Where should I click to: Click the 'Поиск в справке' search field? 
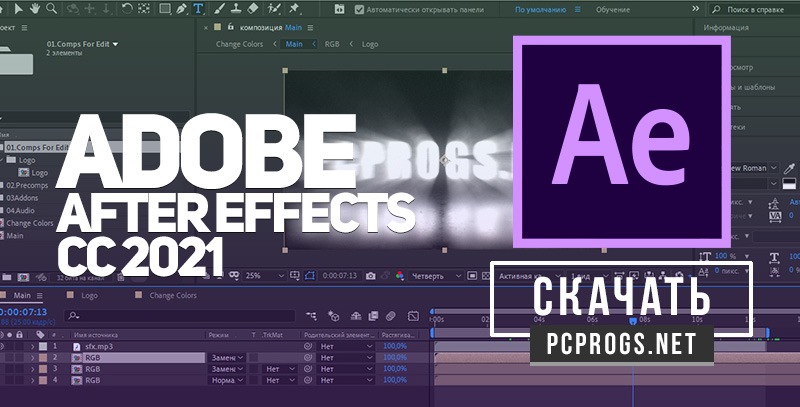pyautogui.click(x=755, y=9)
